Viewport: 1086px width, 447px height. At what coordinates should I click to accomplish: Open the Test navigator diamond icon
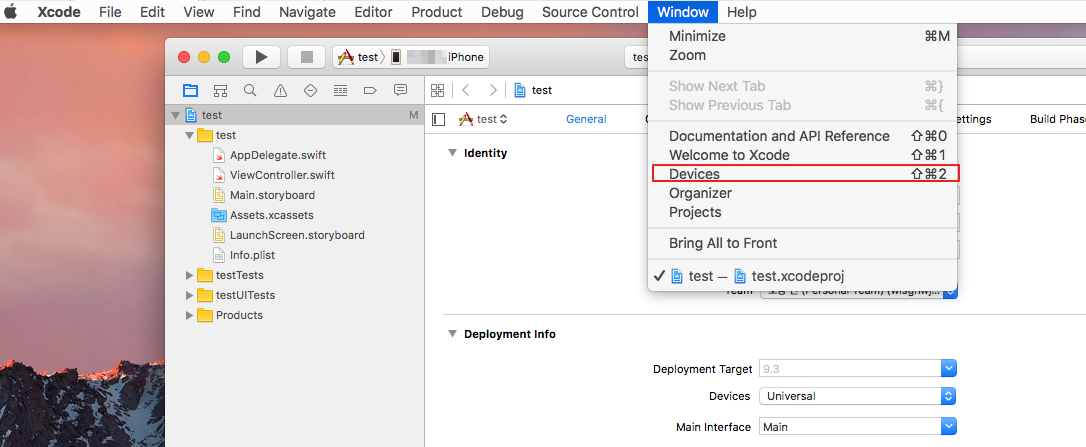tap(310, 91)
